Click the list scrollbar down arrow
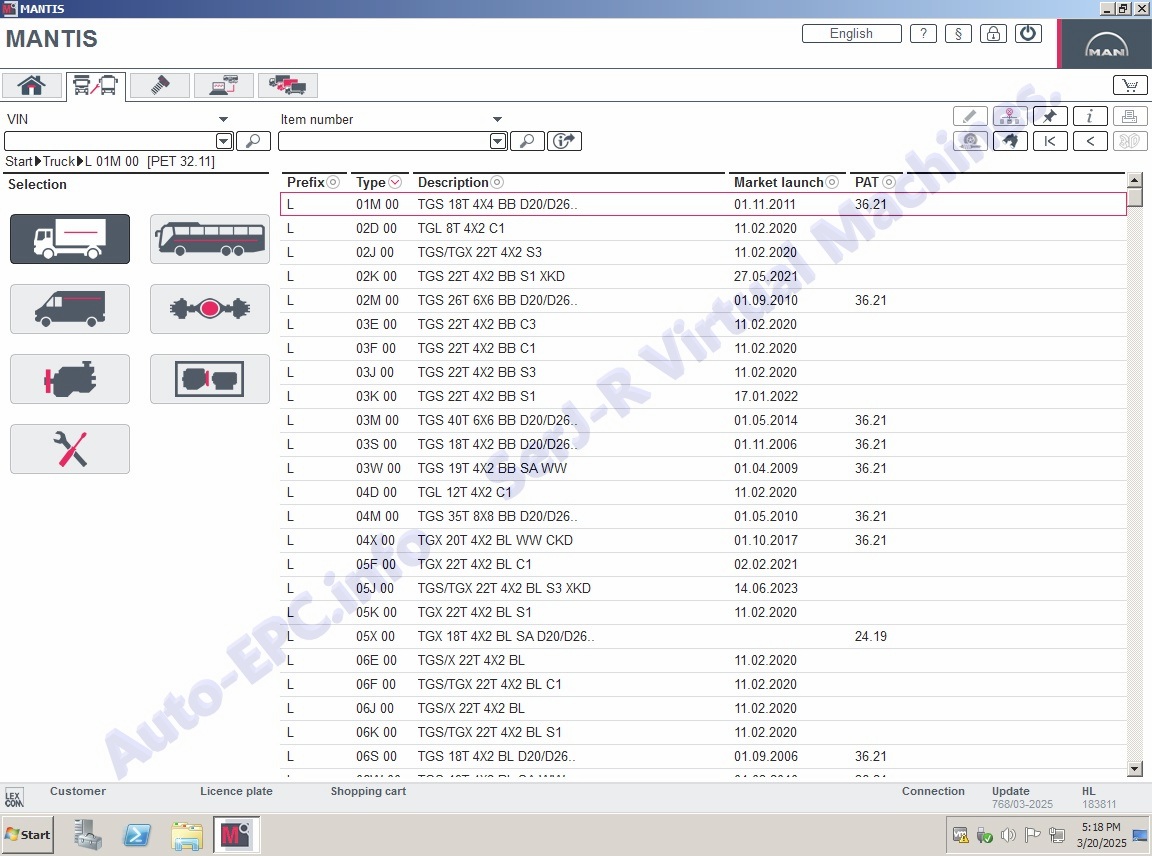The width and height of the screenshot is (1152, 856). pos(1134,769)
